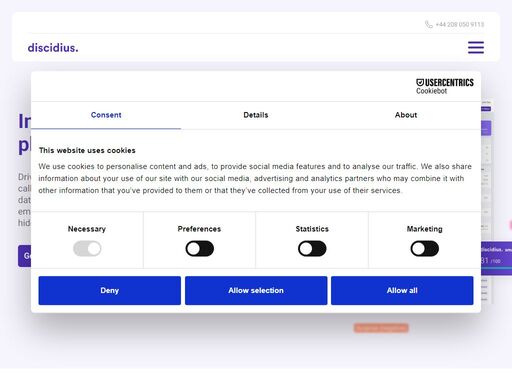Click the 'This website uses cookies' heading
This screenshot has height=384, width=512.
point(87,150)
